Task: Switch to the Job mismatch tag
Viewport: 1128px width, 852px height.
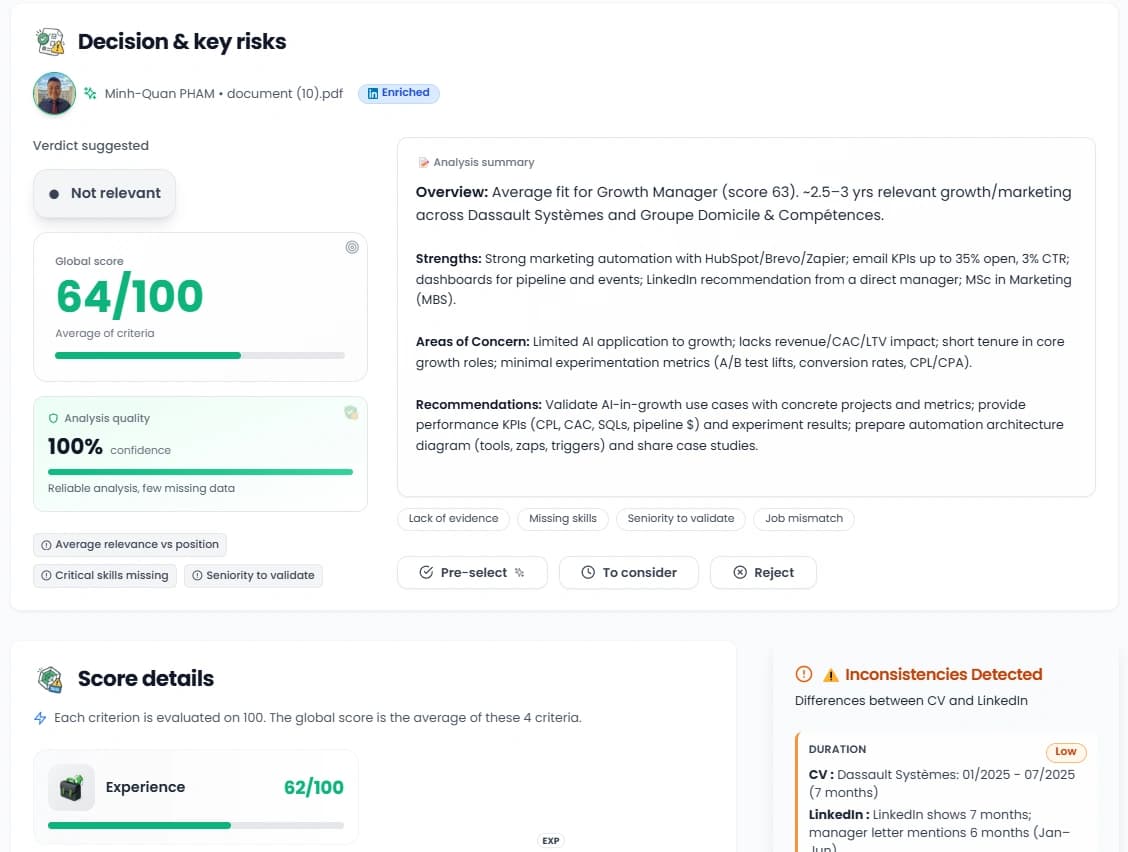Action: 806,518
